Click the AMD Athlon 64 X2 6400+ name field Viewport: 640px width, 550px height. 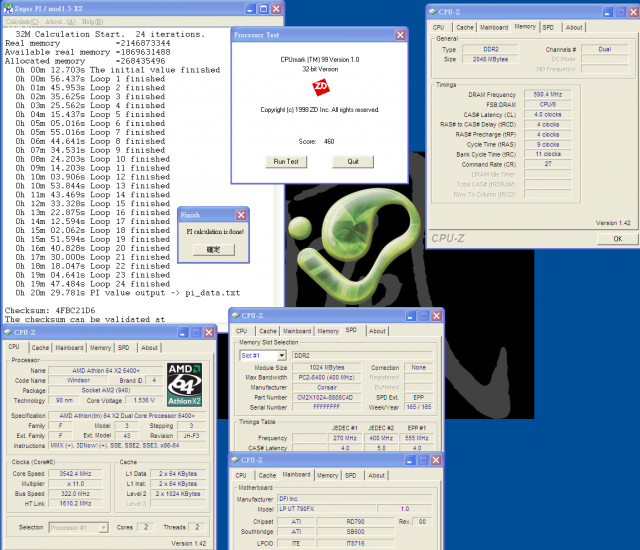coord(106,370)
